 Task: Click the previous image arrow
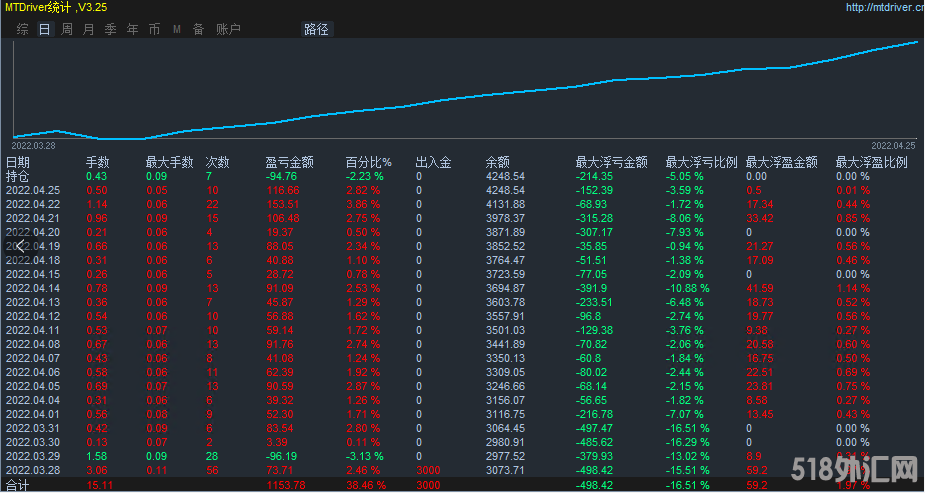(x=20, y=246)
